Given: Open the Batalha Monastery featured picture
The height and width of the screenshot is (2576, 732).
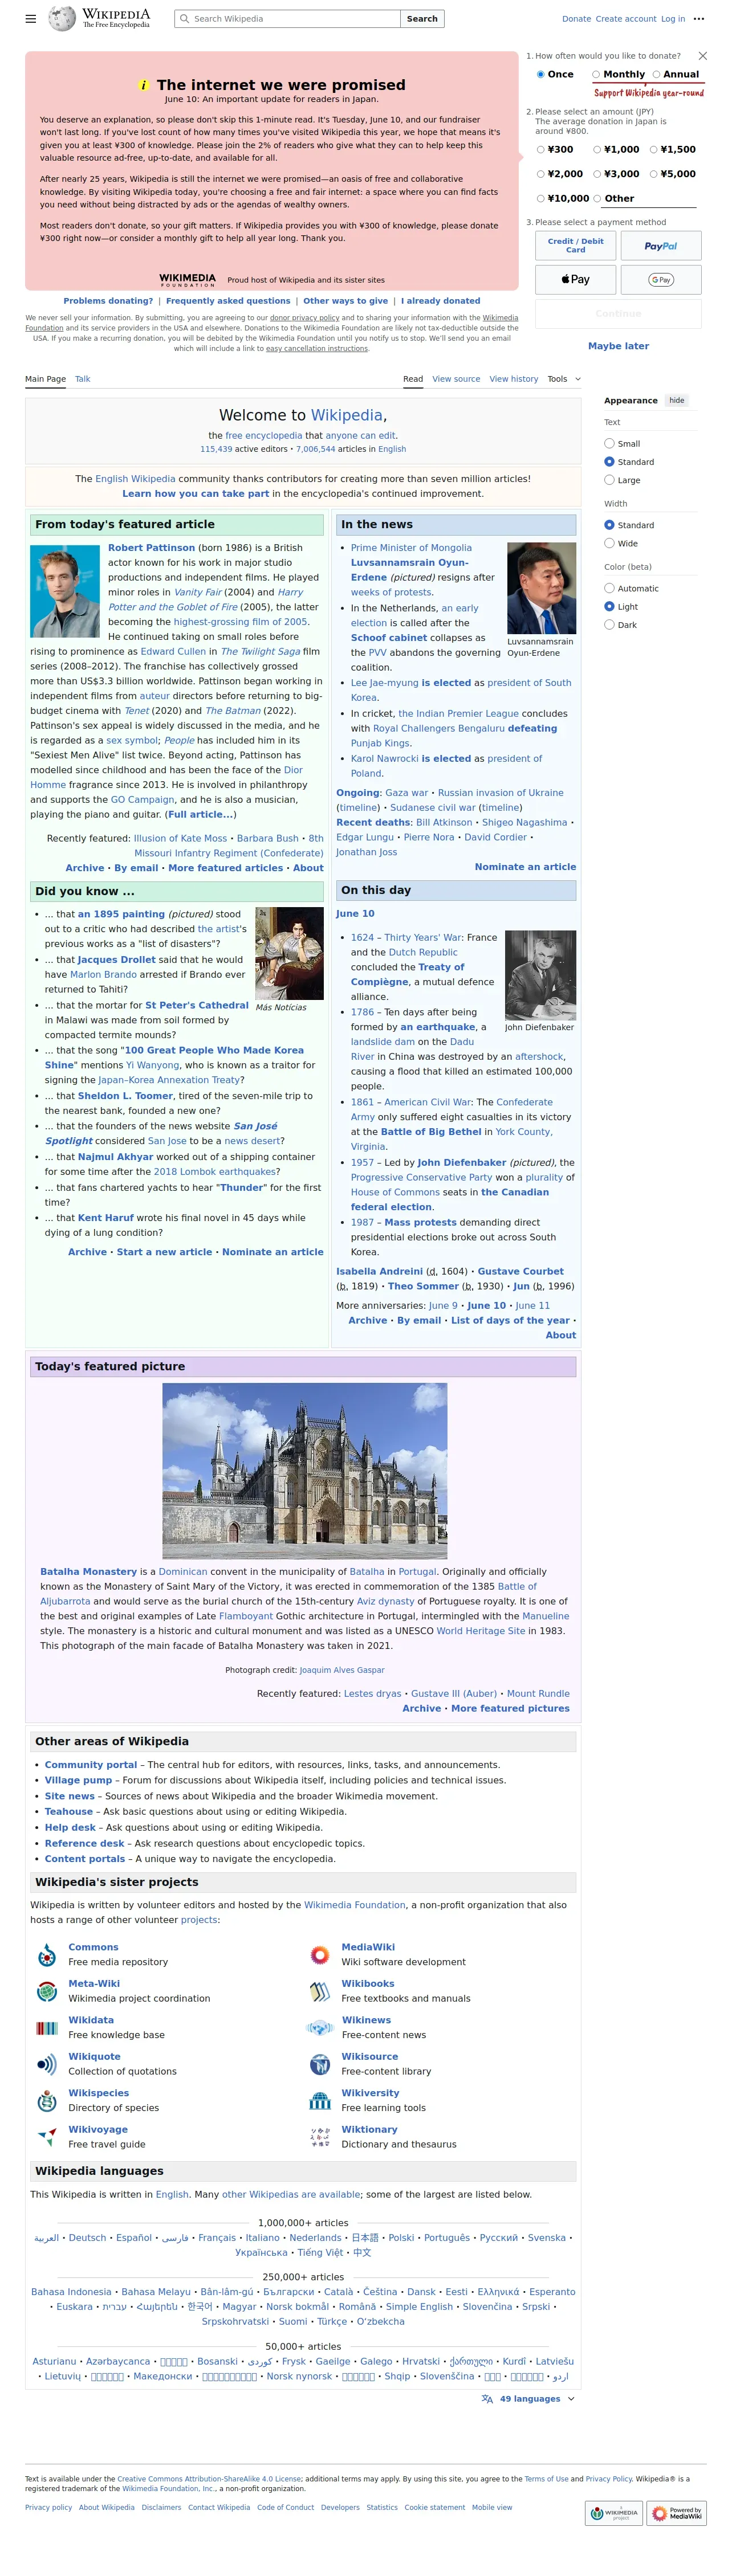Looking at the screenshot, I should (x=305, y=1471).
